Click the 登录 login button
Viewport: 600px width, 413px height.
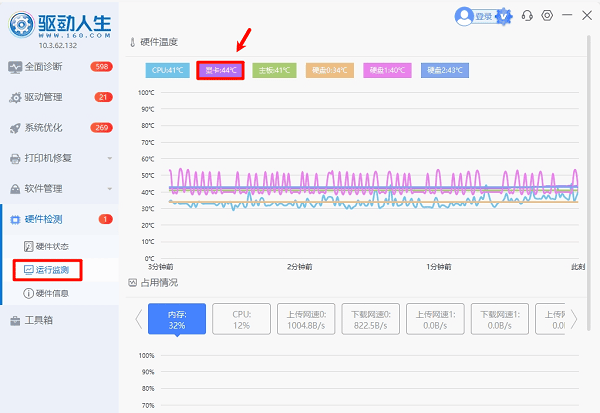[483, 17]
